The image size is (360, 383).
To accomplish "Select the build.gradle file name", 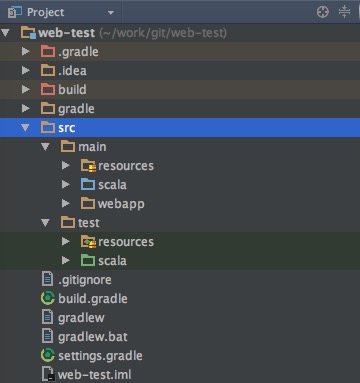I will (93, 299).
